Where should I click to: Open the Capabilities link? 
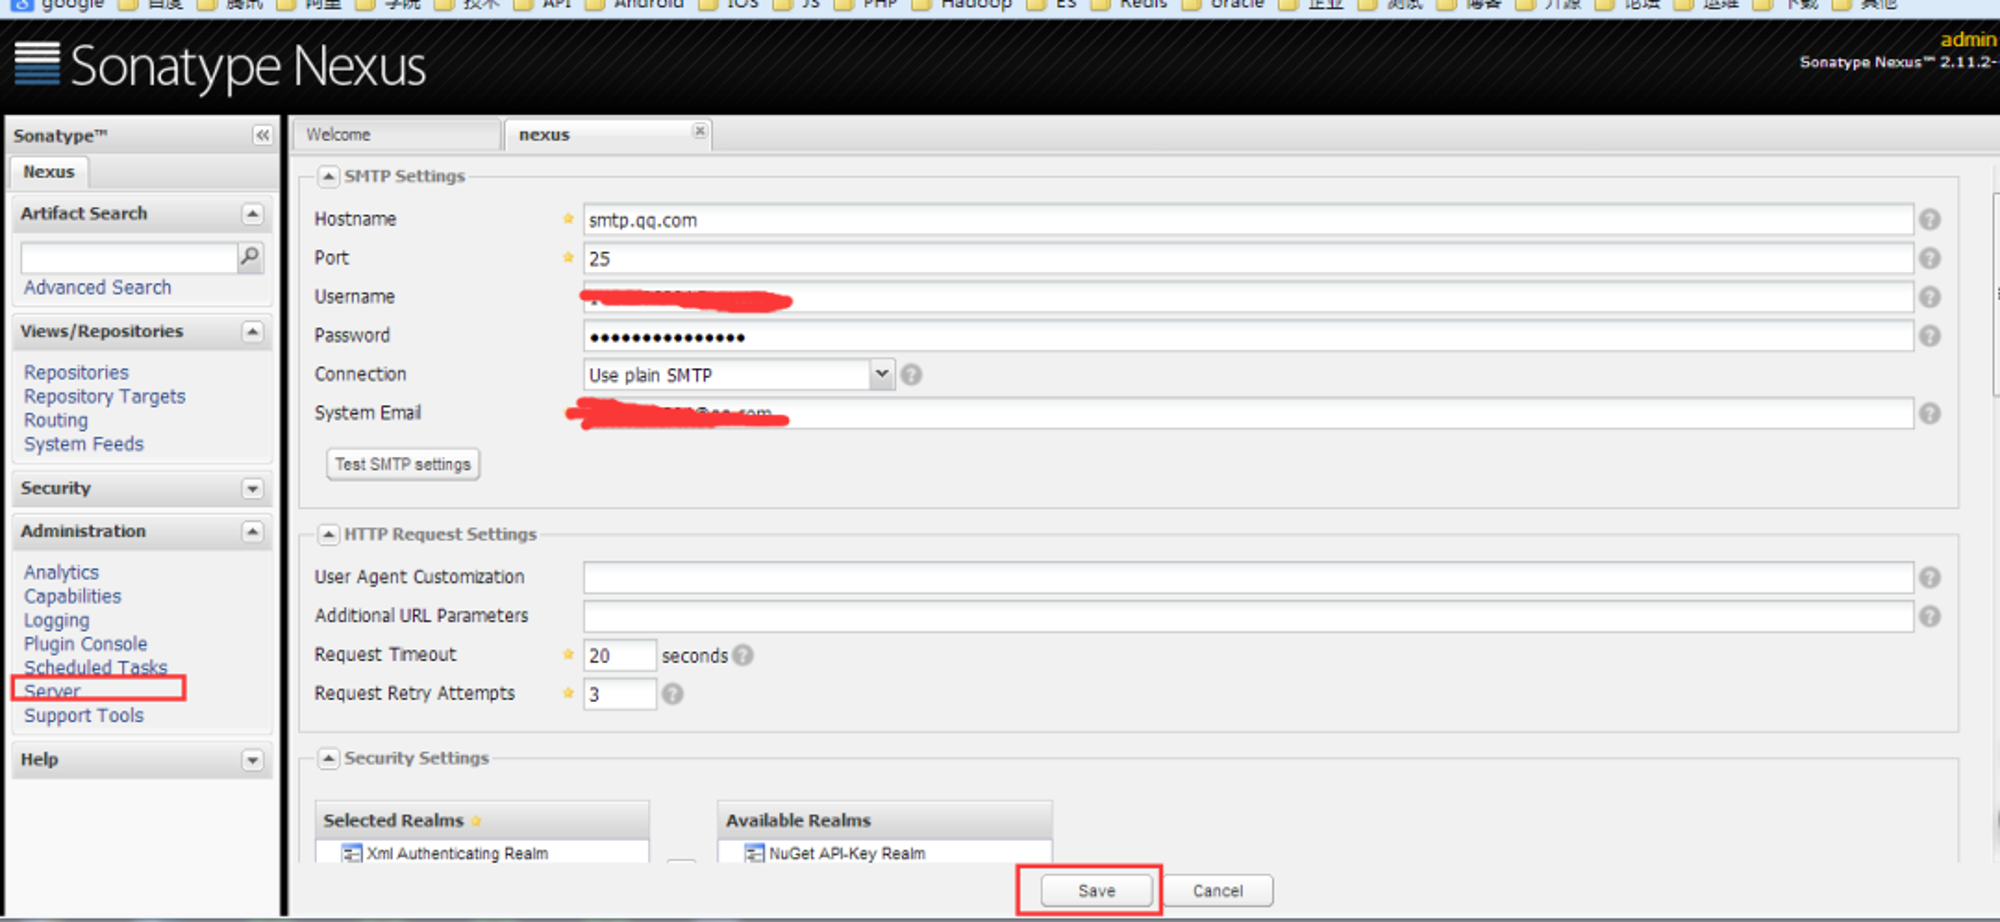tap(72, 596)
